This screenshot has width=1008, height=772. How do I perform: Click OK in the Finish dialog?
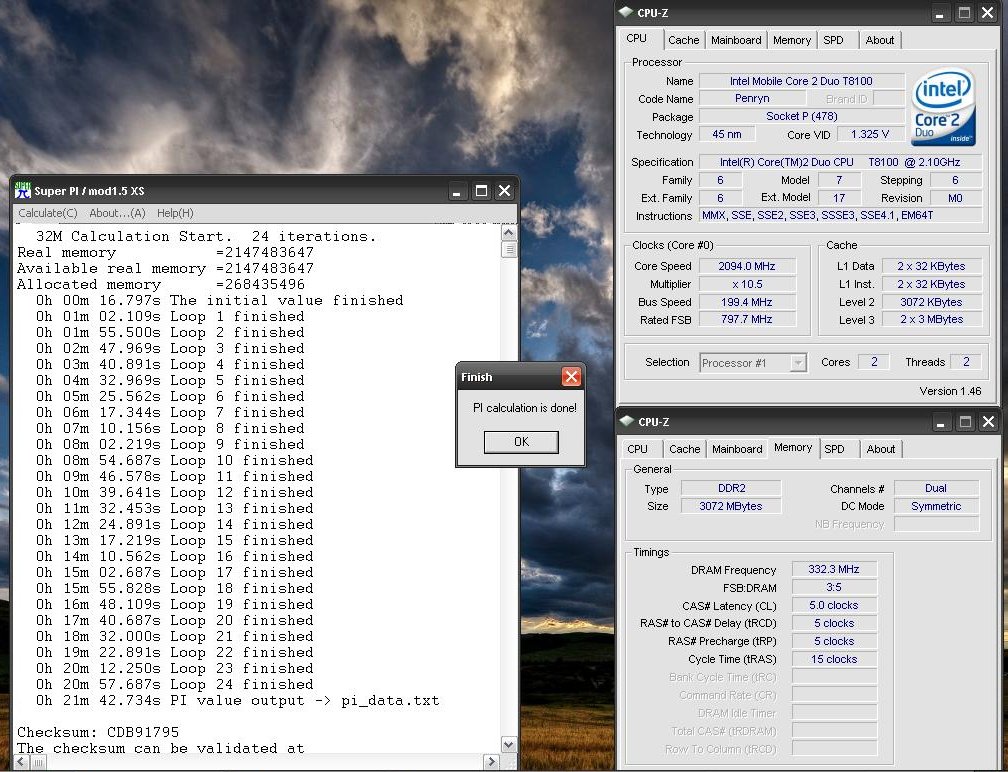(x=521, y=442)
